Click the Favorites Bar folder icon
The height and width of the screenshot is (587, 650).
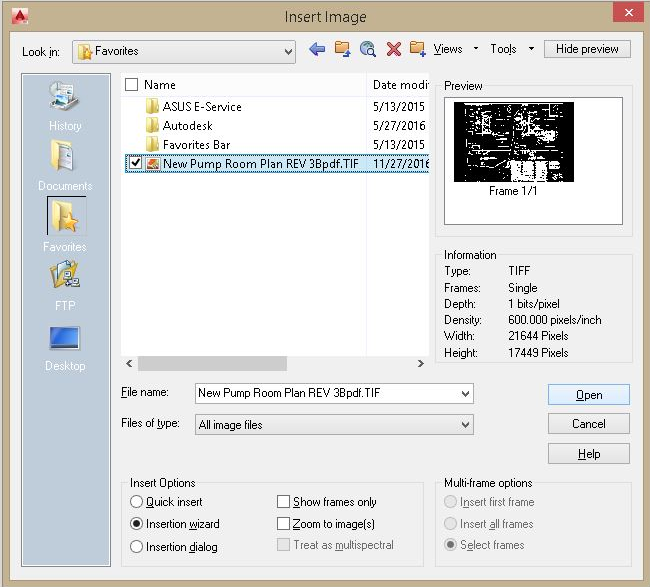(x=152, y=144)
